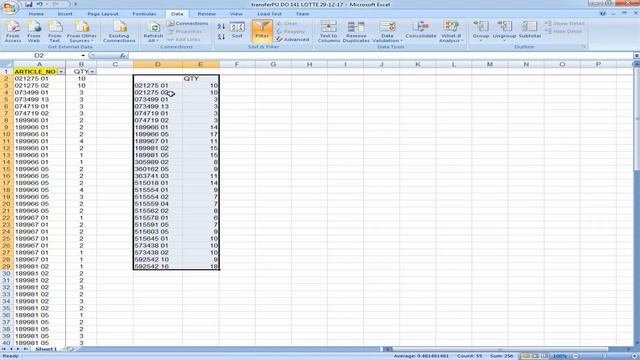Image resolution: width=640 pixels, height=360 pixels.
Task: Click Hide Detail
Action: click(x=563, y=31)
